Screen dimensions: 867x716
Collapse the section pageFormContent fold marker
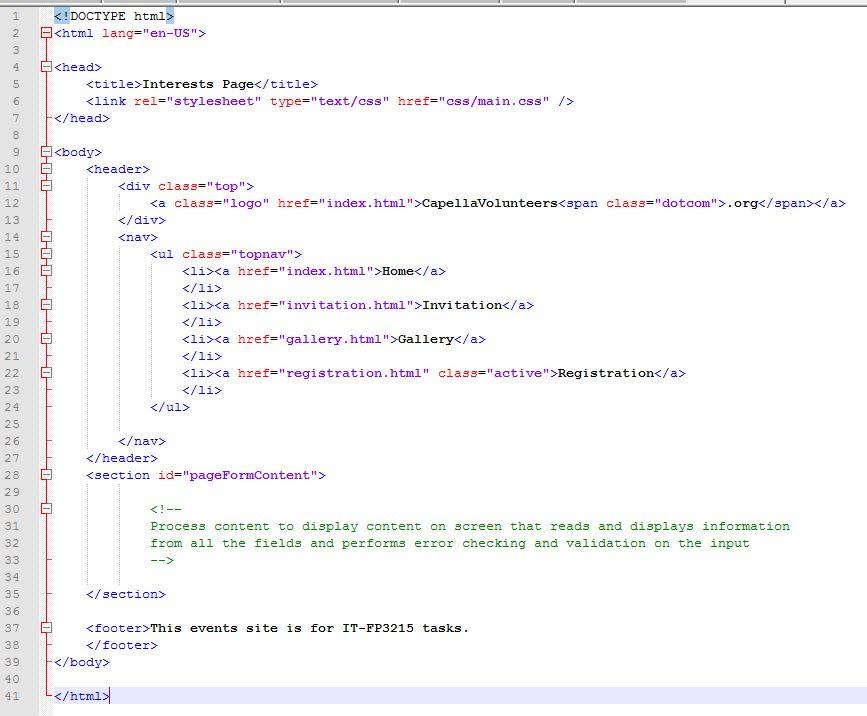[x=46, y=475]
